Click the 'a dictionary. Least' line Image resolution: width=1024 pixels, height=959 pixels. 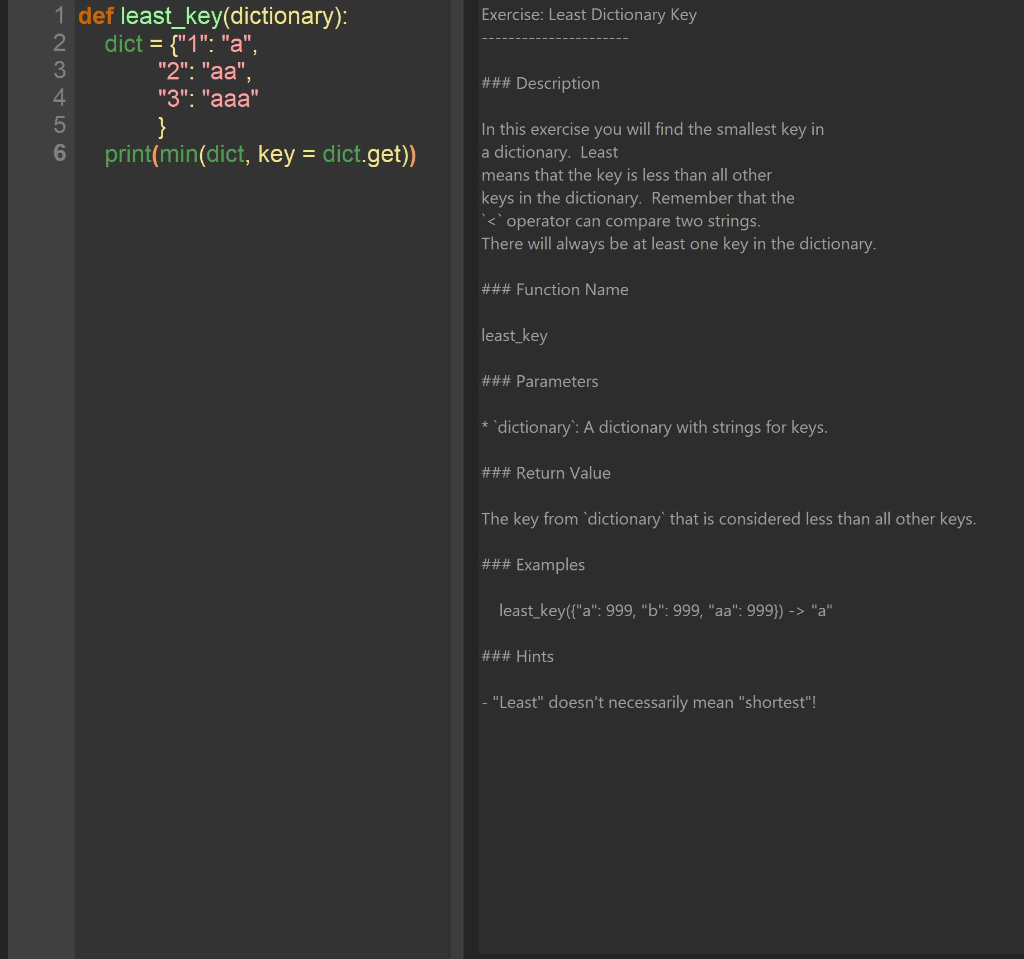click(x=549, y=152)
